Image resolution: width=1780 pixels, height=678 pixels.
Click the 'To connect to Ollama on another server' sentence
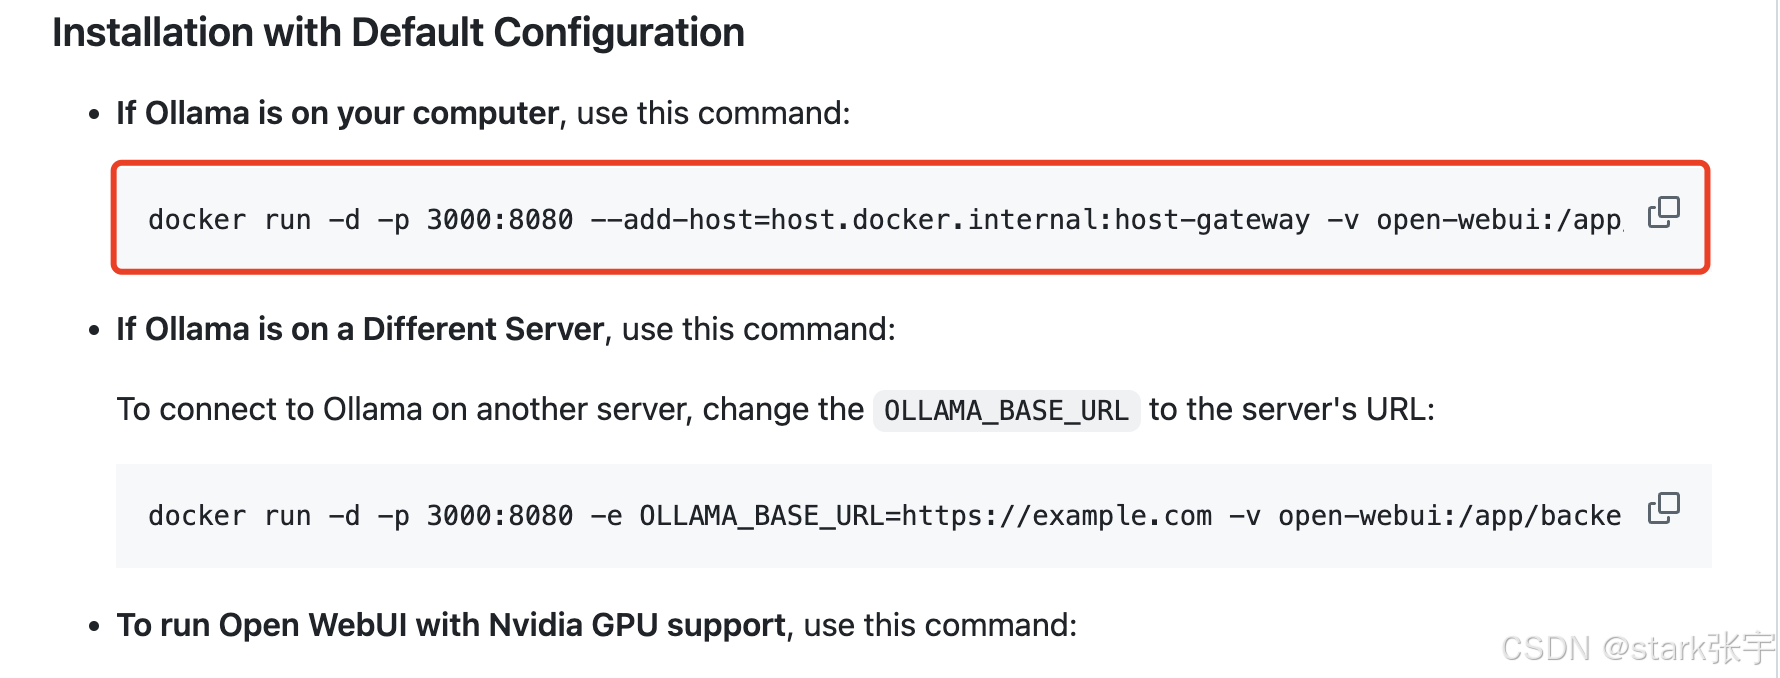(490, 410)
